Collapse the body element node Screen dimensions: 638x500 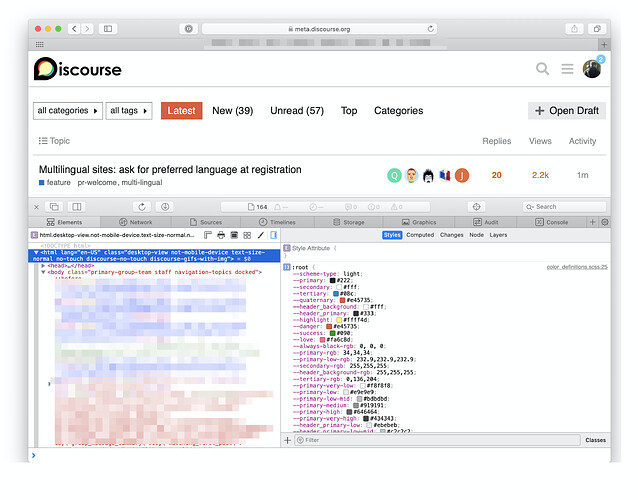[43, 272]
